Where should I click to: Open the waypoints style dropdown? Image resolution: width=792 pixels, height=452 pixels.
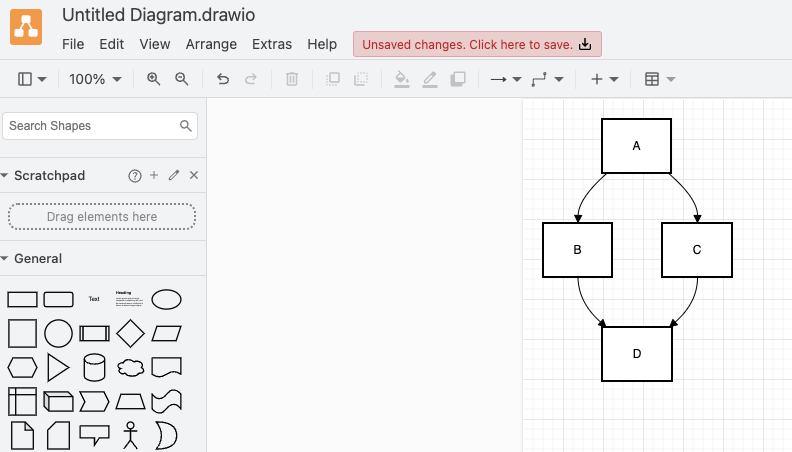point(548,79)
